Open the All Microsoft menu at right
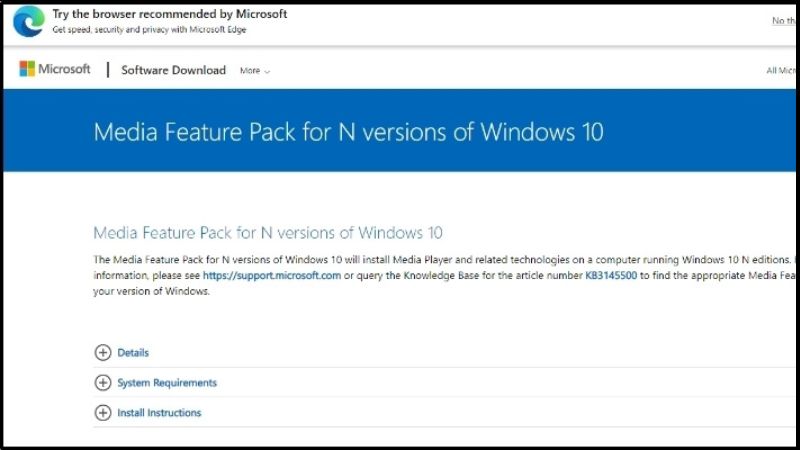Image resolution: width=800 pixels, height=450 pixels. coord(781,70)
